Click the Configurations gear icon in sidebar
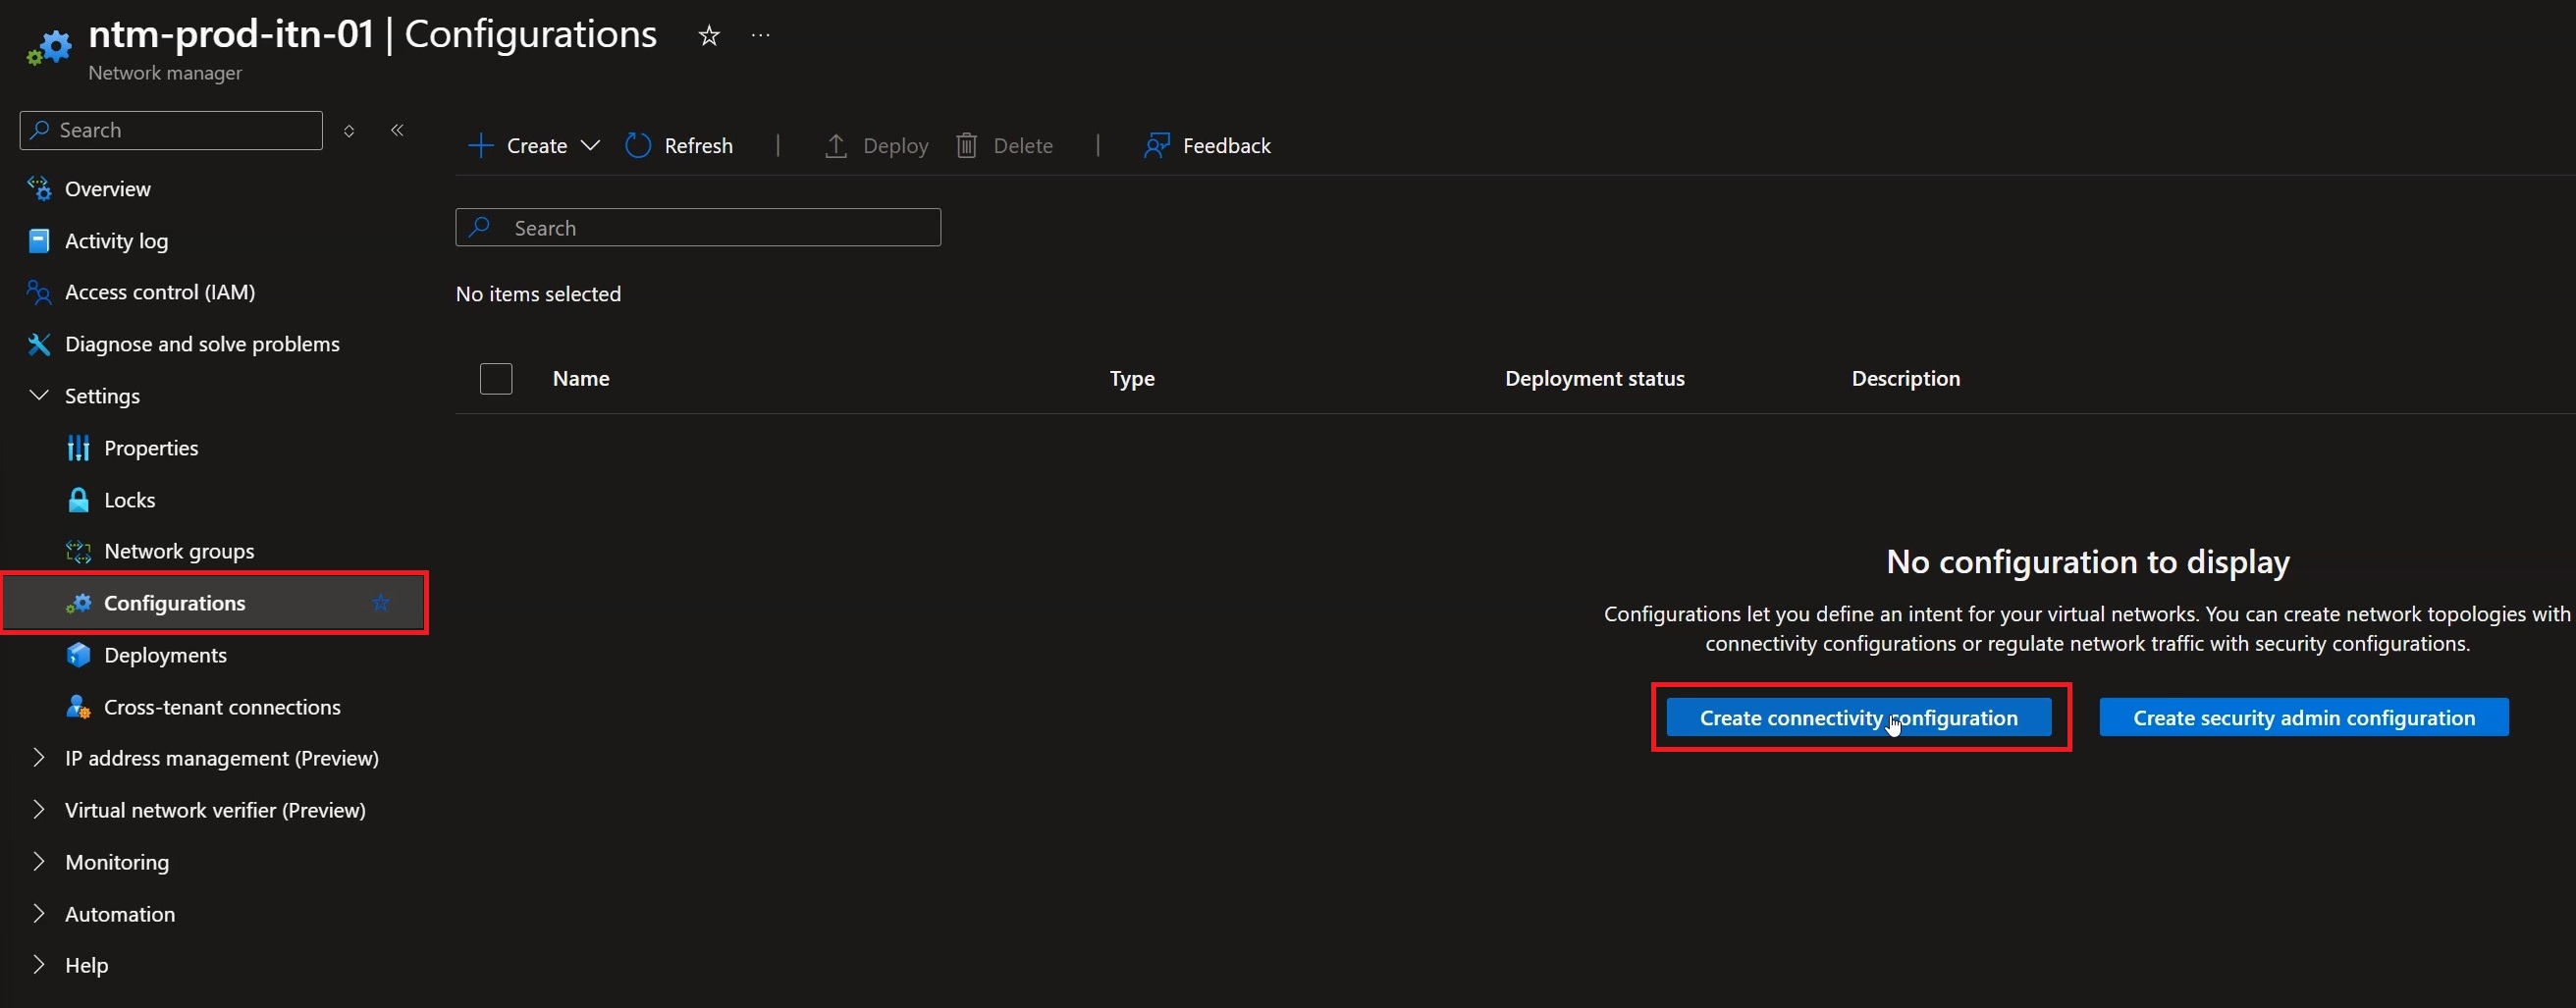Image resolution: width=2576 pixels, height=1008 pixels. [x=78, y=603]
